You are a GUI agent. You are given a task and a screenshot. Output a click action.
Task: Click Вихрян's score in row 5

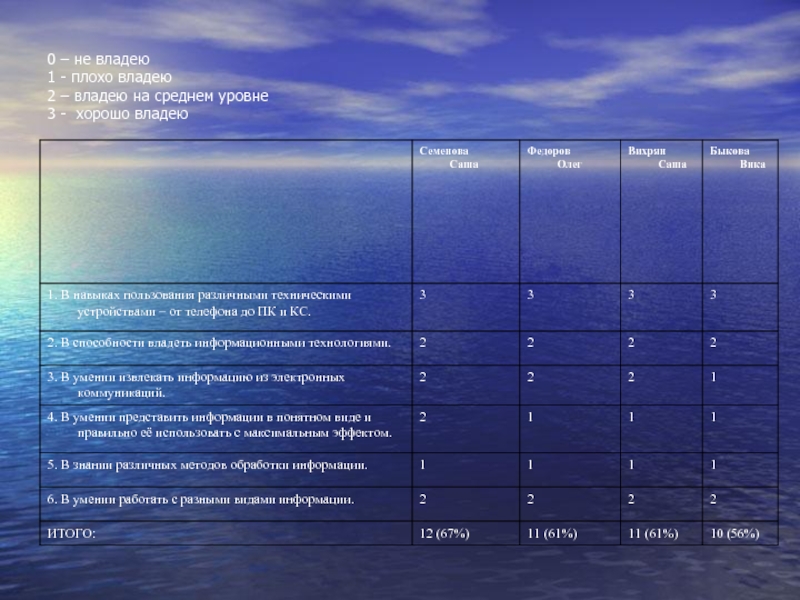(631, 465)
